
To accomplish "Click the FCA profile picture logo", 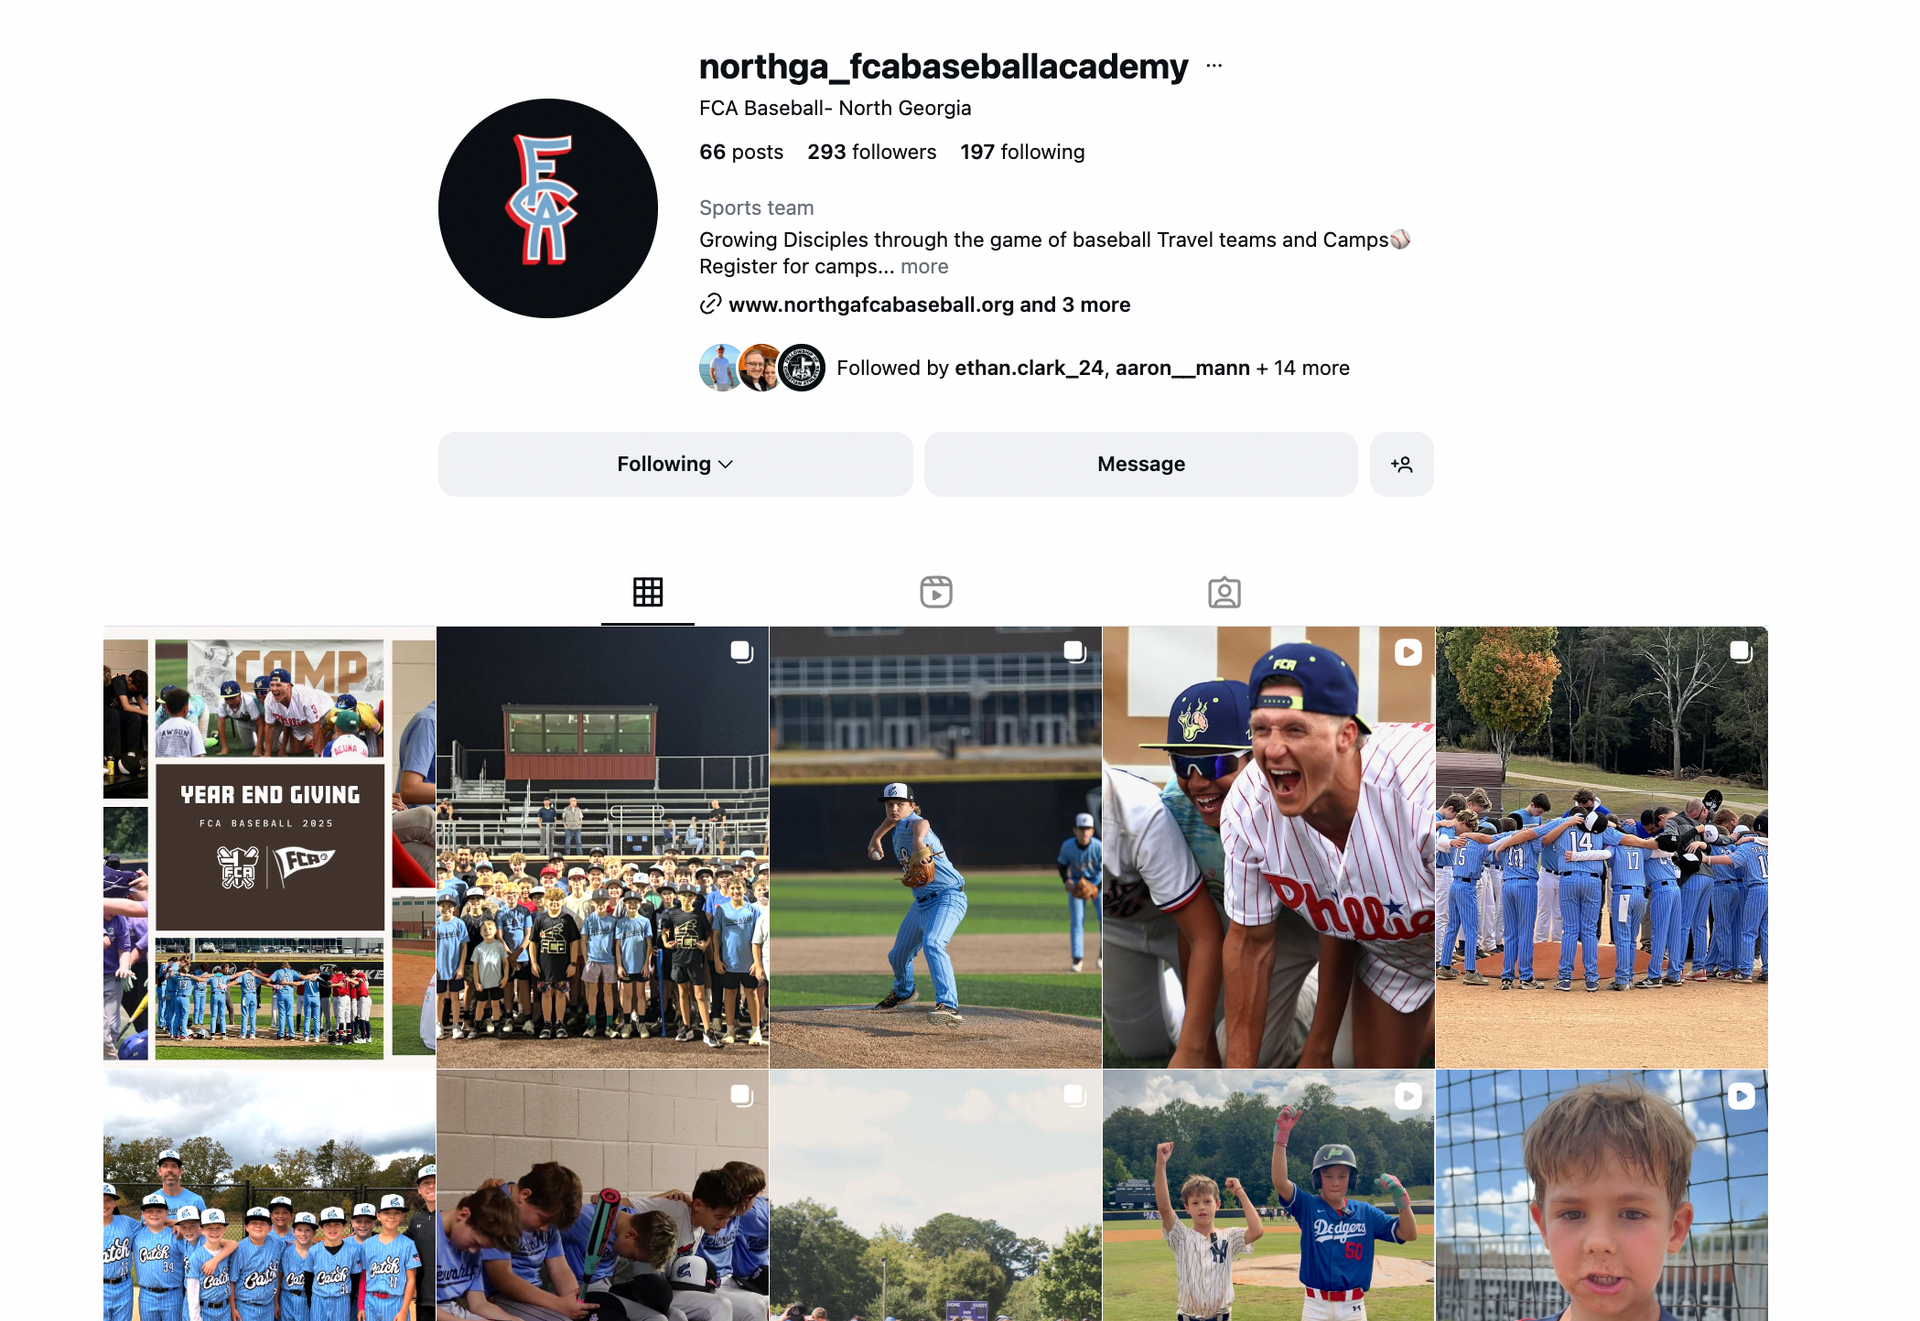I will tap(548, 208).
